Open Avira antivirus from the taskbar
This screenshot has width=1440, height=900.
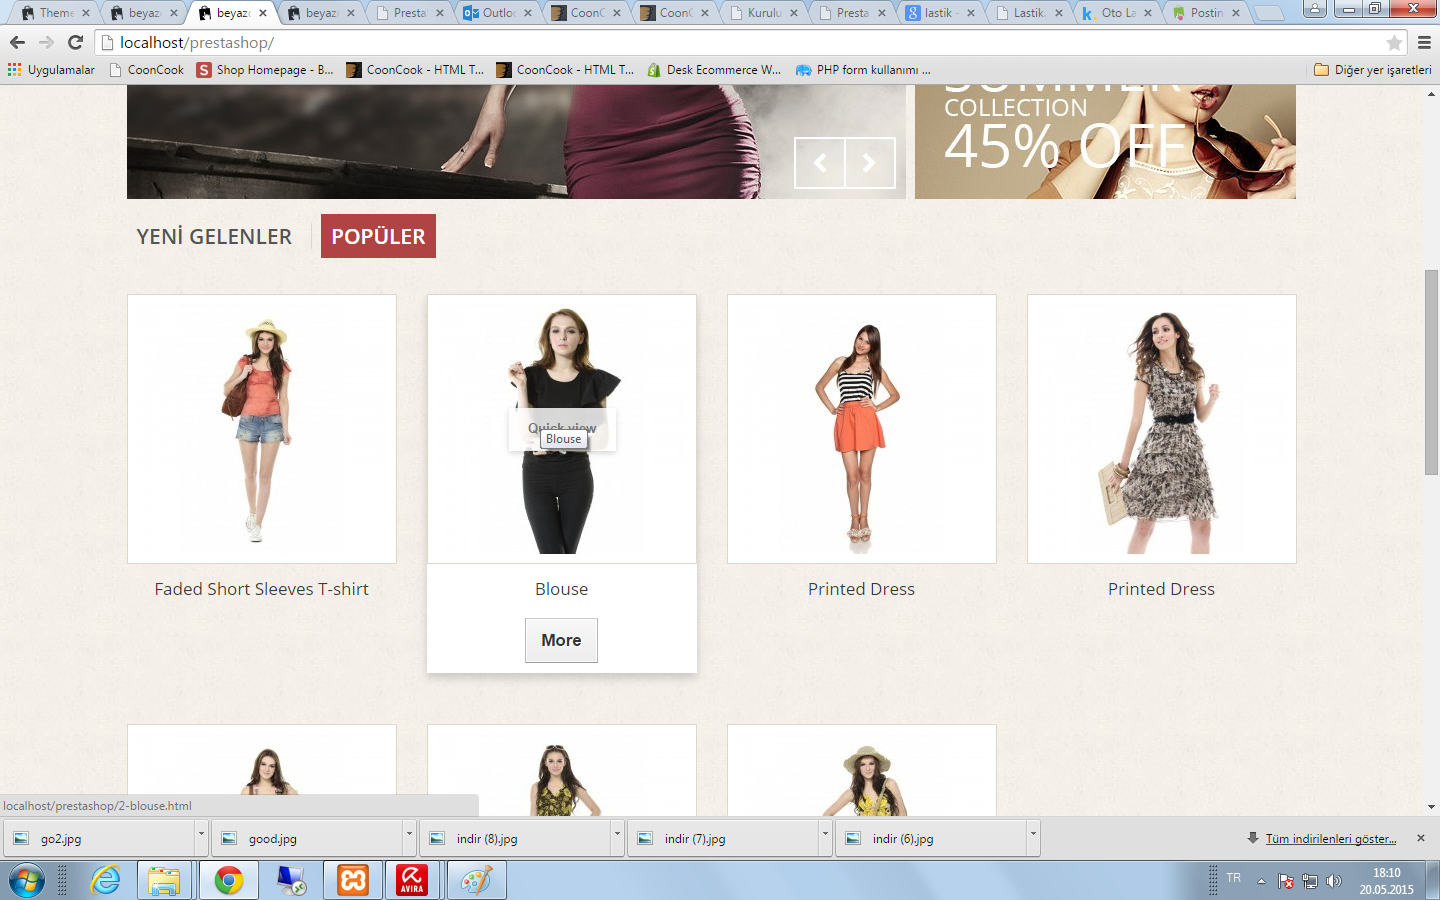point(412,881)
